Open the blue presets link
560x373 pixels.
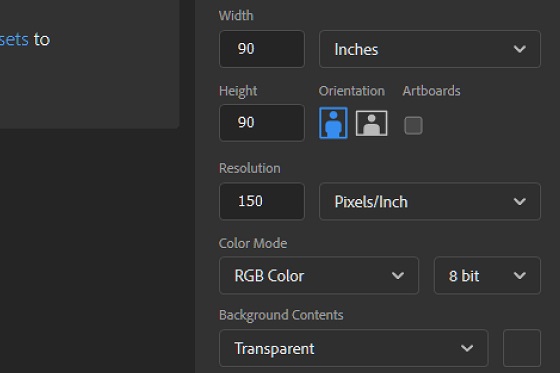click(14, 39)
